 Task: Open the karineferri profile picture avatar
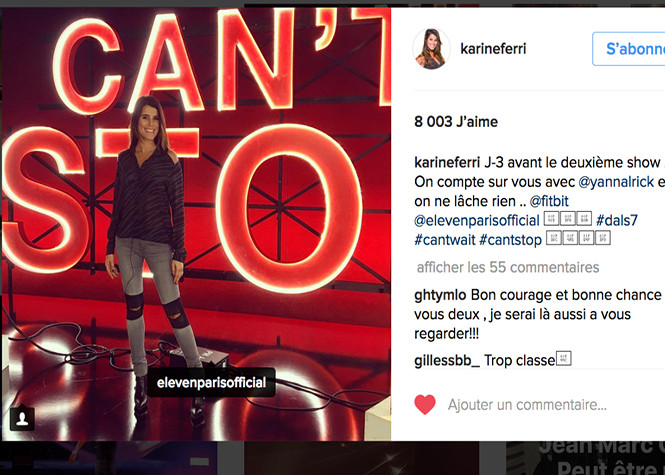tap(431, 49)
